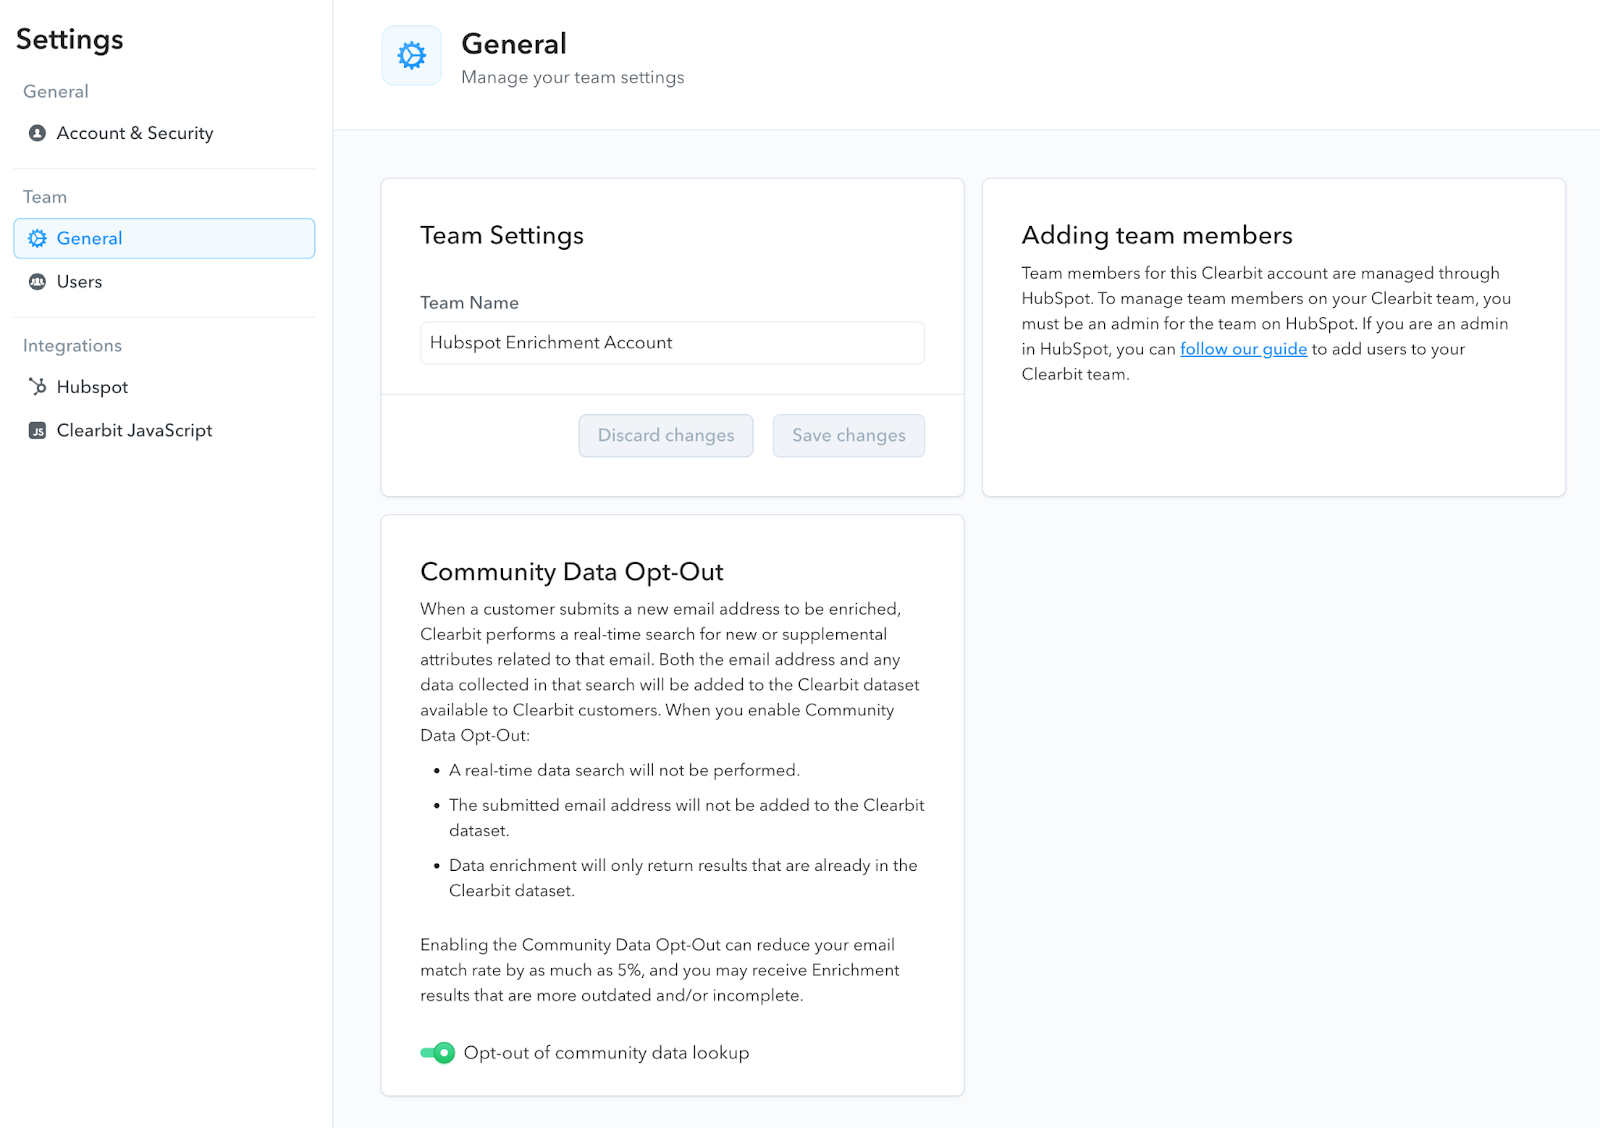Click the Adding team members heading
Screen dimensions: 1600x1128
(x=1157, y=235)
